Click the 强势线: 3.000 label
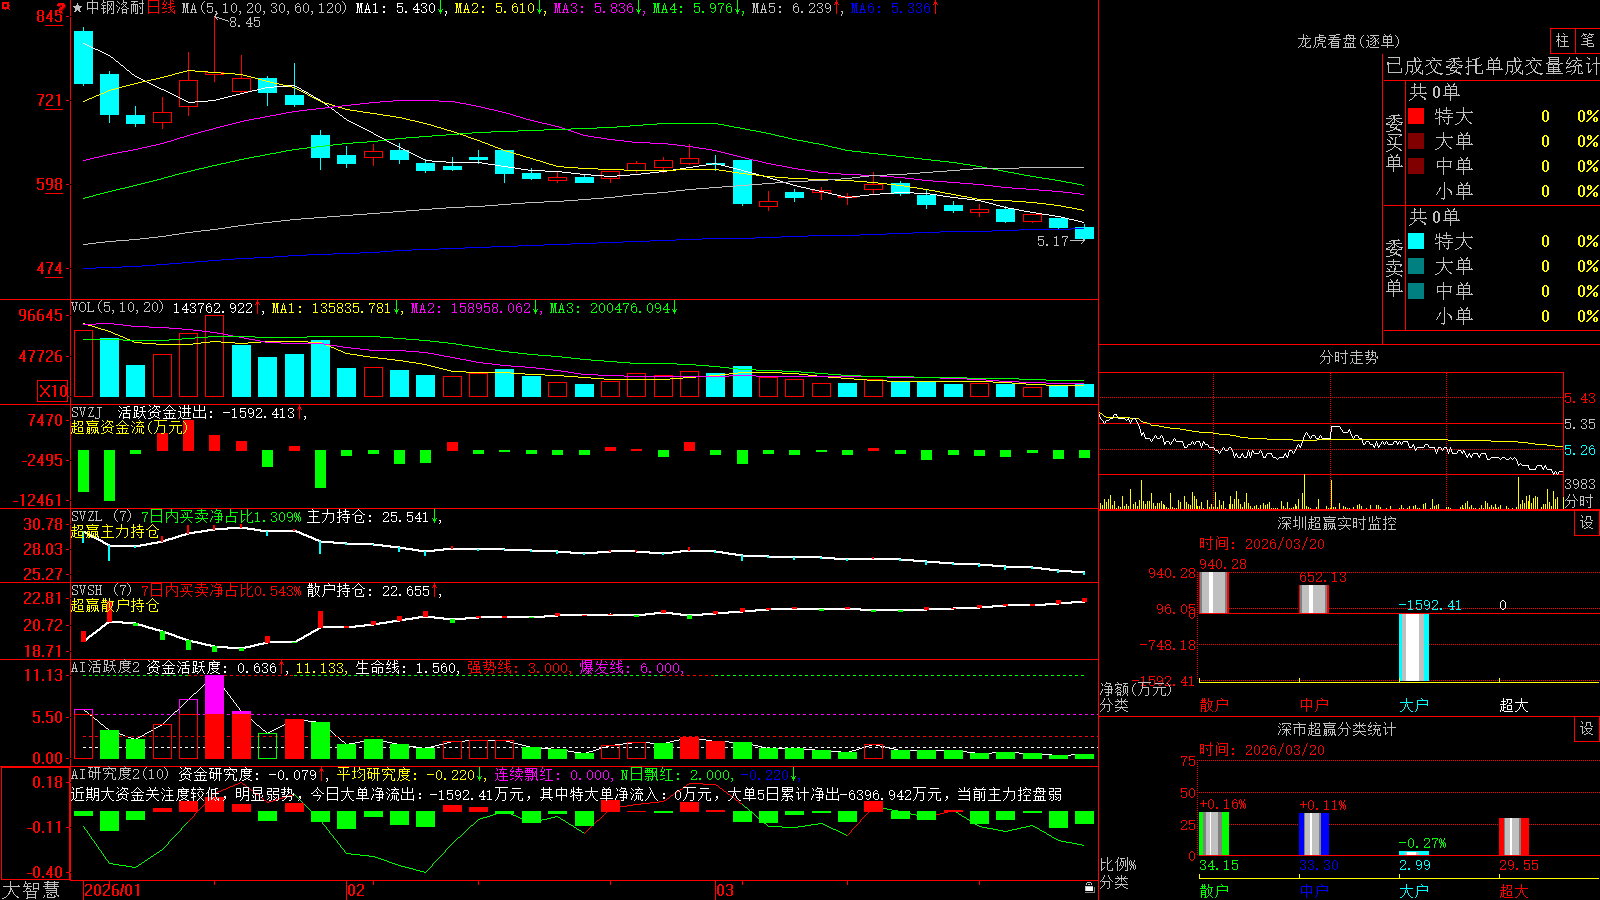 tap(519, 667)
